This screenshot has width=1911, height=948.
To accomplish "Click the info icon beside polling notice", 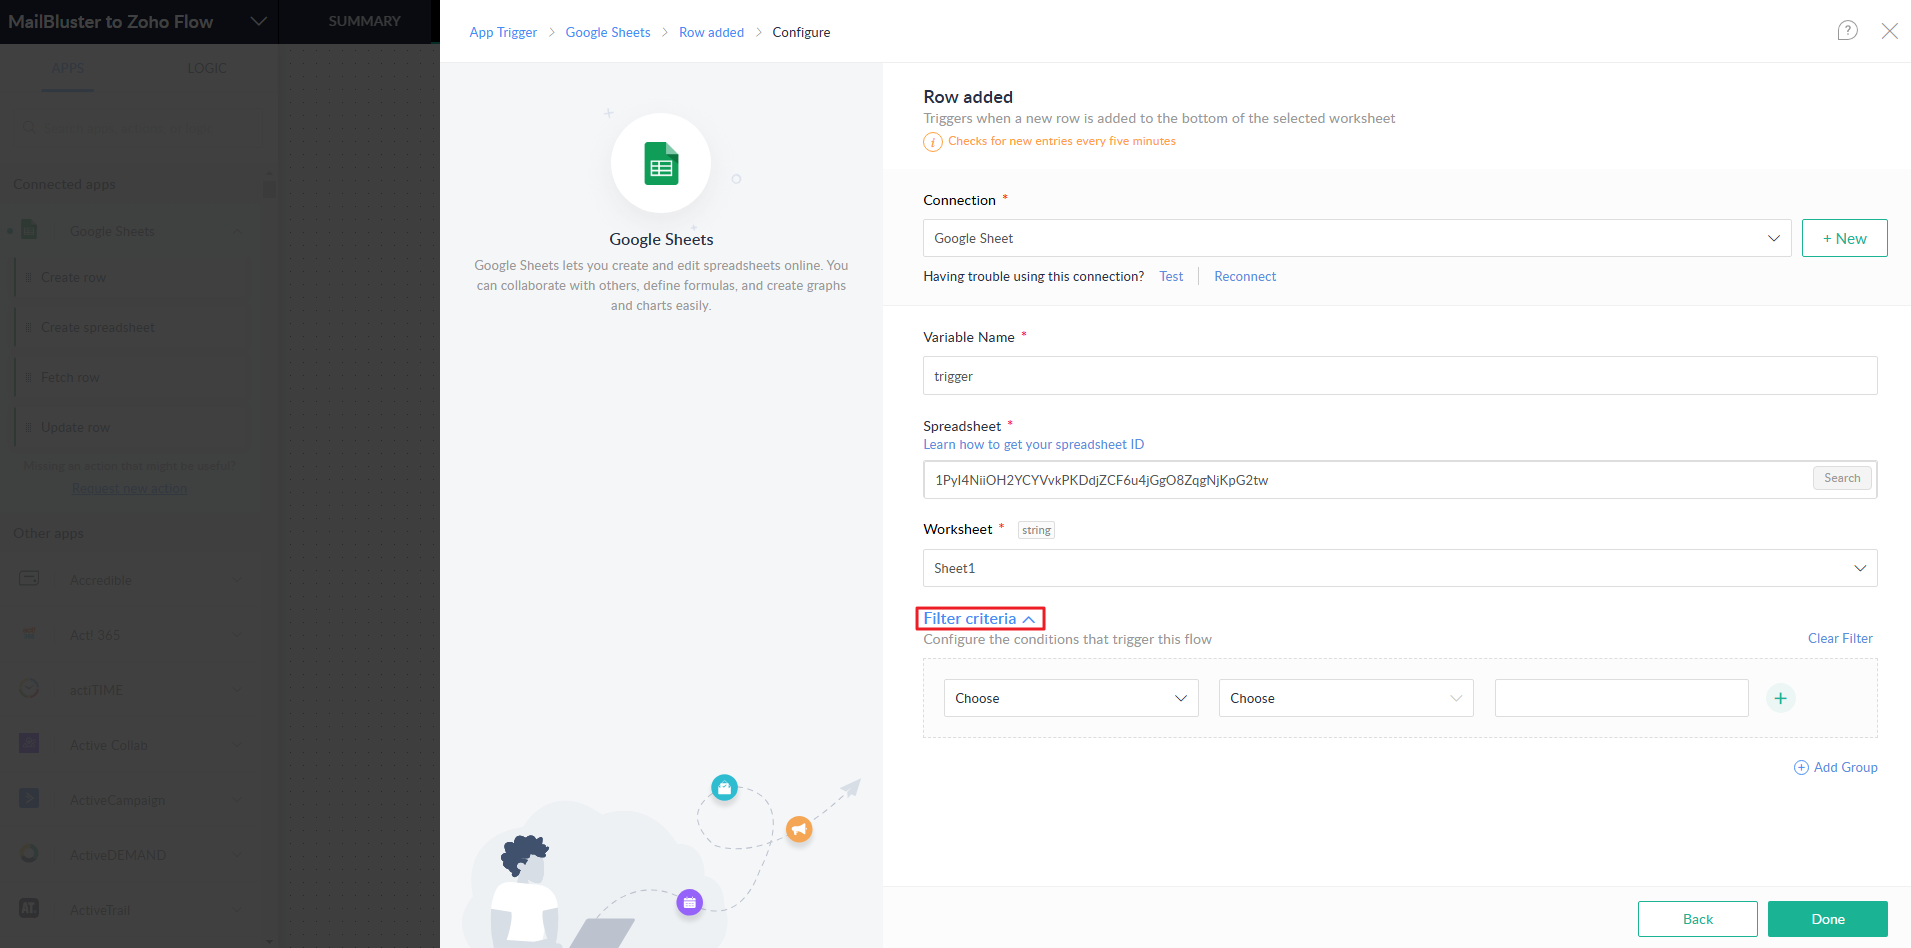I will [932, 142].
